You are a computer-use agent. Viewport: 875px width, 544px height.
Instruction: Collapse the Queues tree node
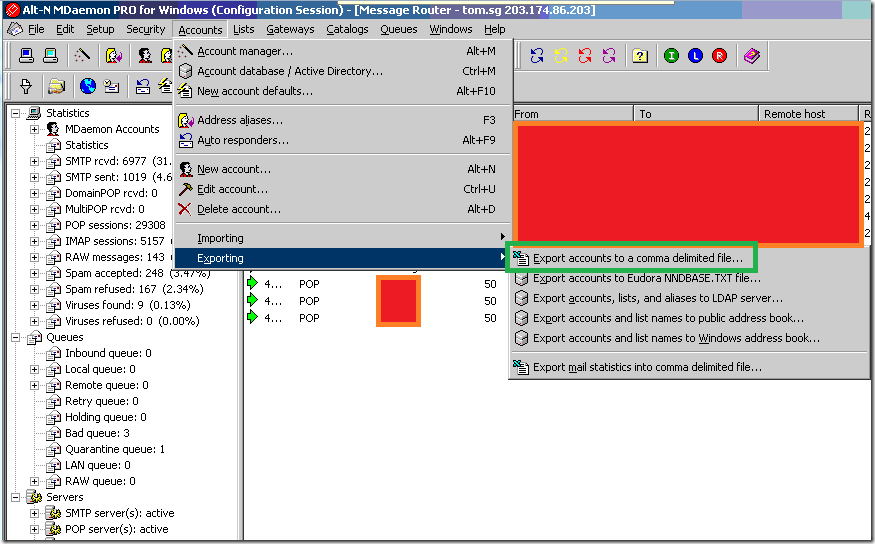[16, 338]
